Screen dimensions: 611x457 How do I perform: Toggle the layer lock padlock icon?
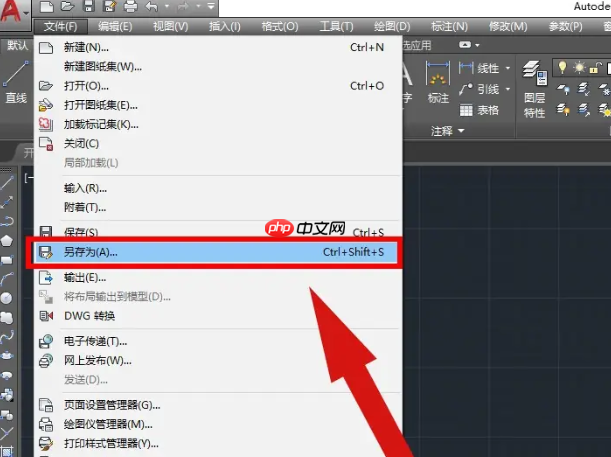595,68
